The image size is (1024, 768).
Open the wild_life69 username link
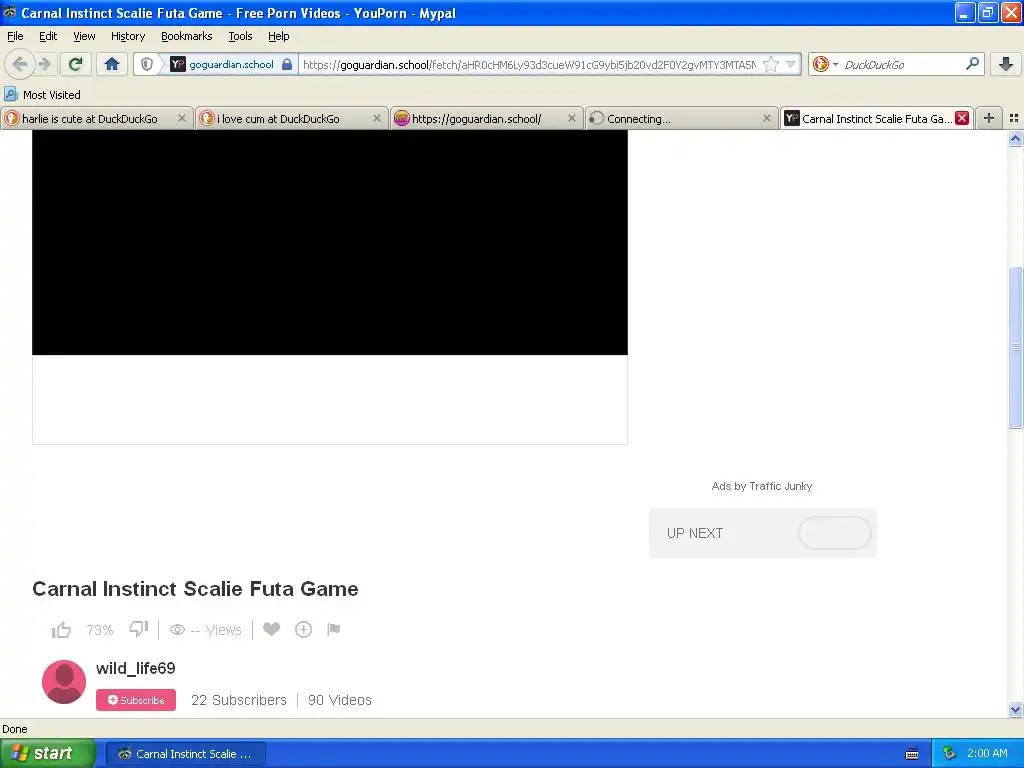pyautogui.click(x=136, y=668)
